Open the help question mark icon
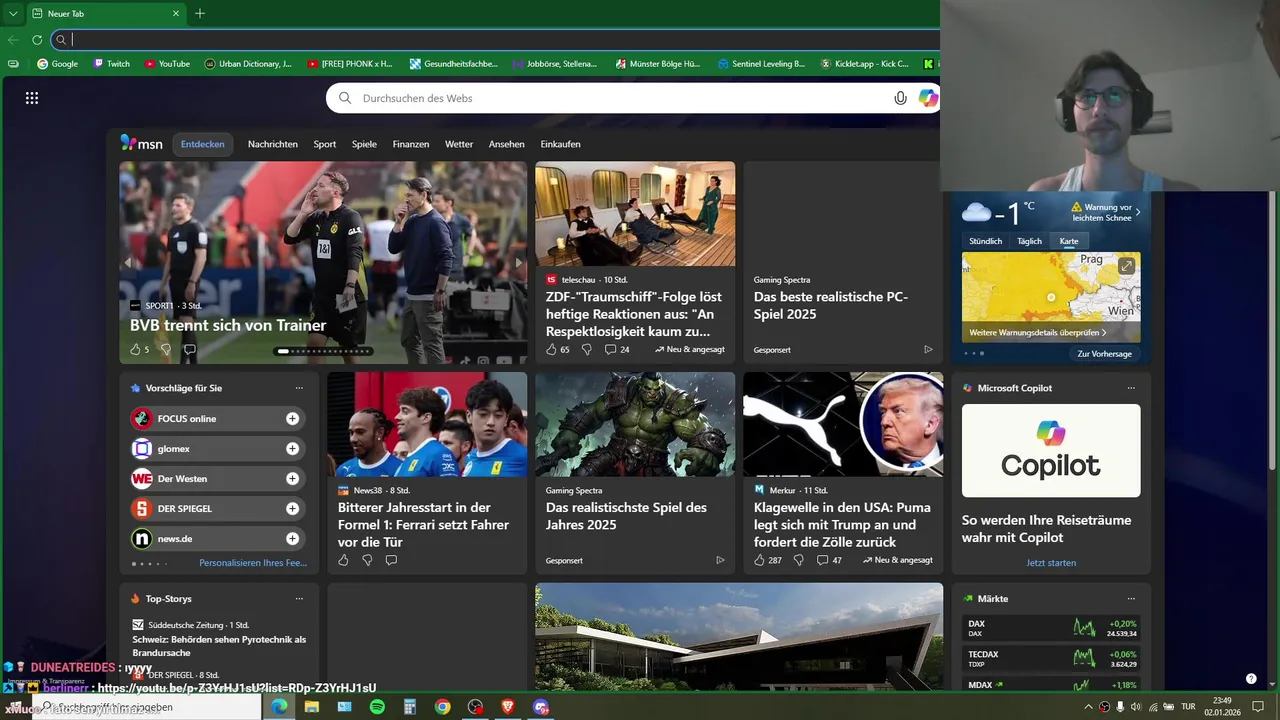Viewport: 1280px width, 720px height. (x=1251, y=679)
